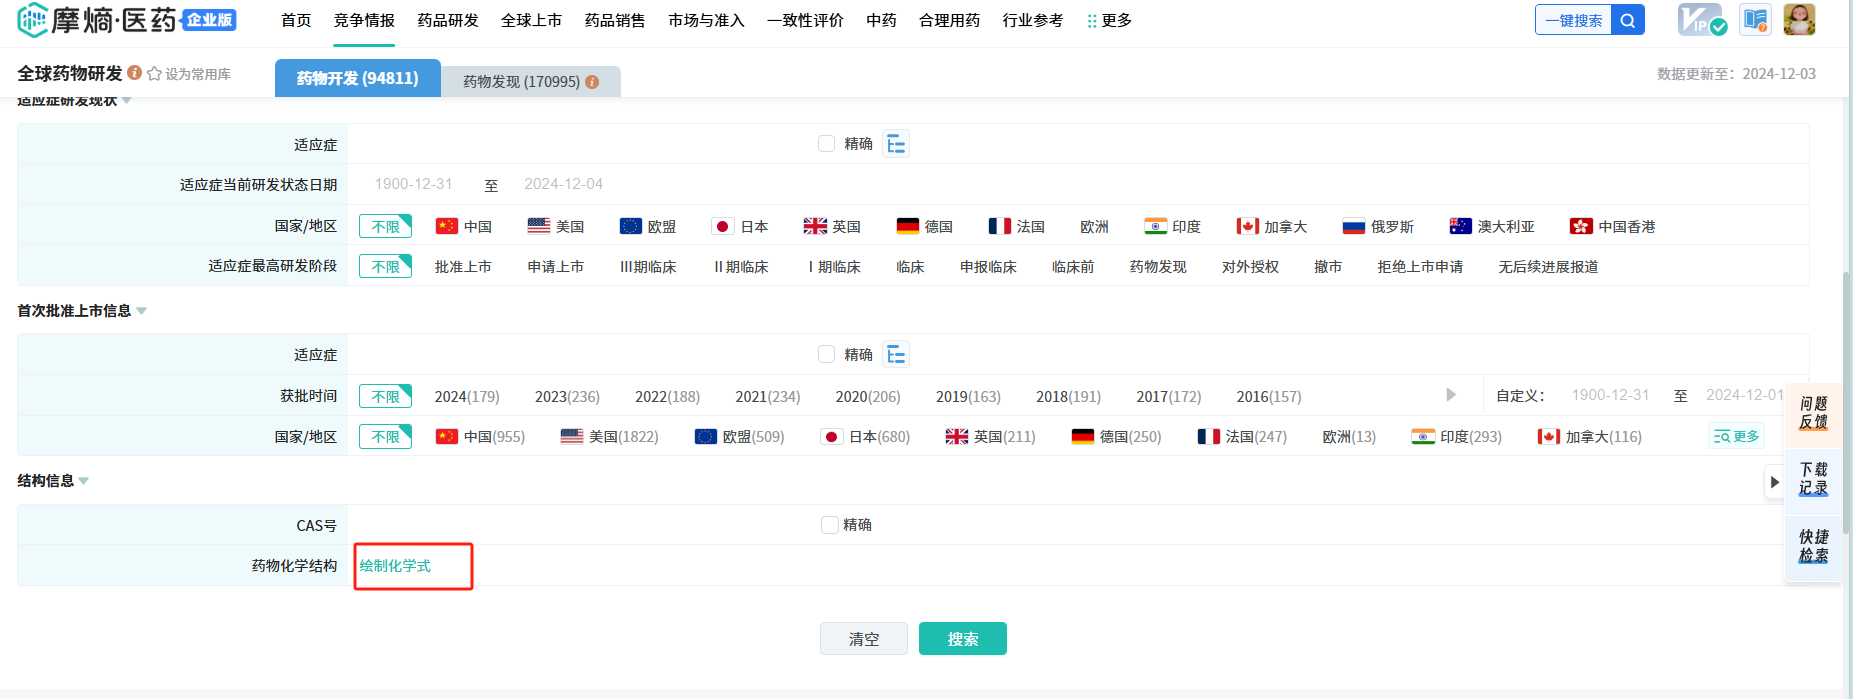Viewport: 1853px width, 699px height.
Task: Collapse the 结构信息 section
Action: click(84, 481)
